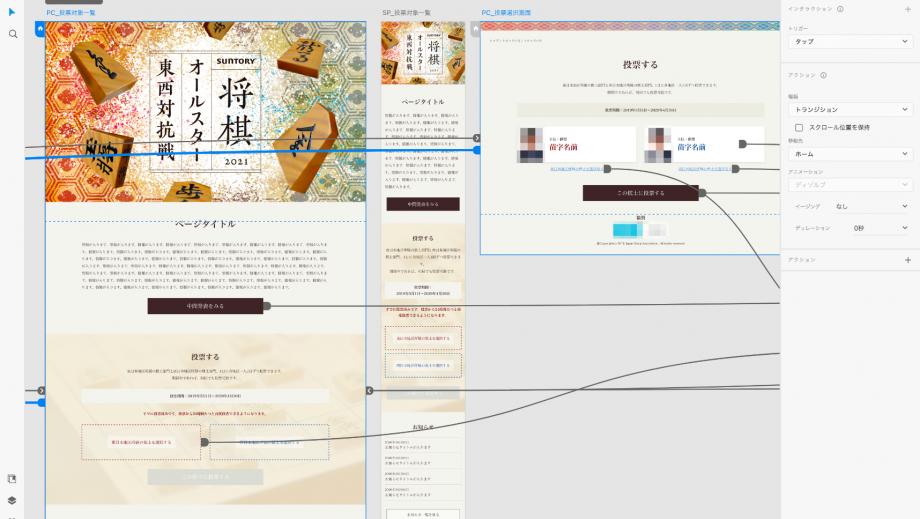Open the イージング dropdown set to なし
Screen dimensions: 920x519
pyautogui.click(x=870, y=206)
